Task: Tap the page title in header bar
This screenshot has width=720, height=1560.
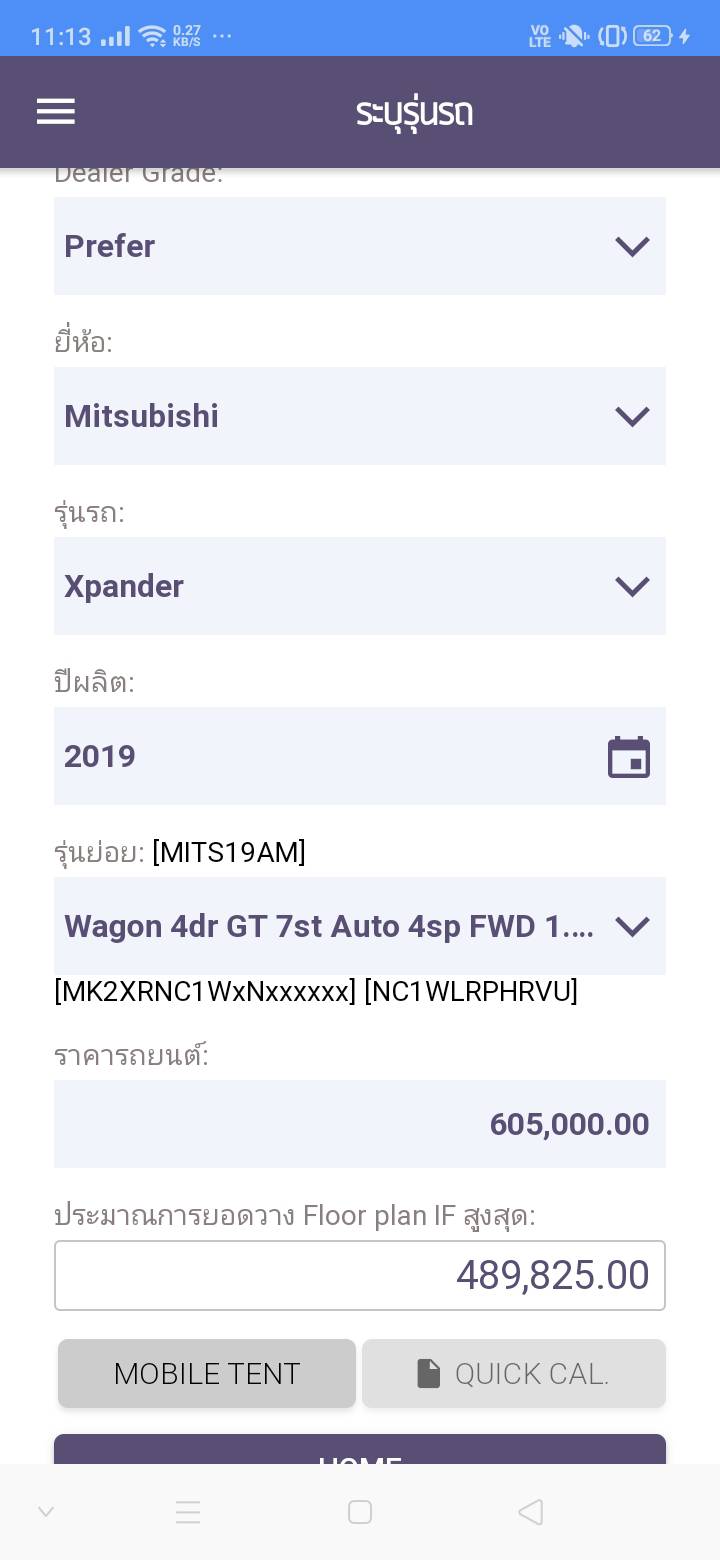Action: (x=414, y=112)
